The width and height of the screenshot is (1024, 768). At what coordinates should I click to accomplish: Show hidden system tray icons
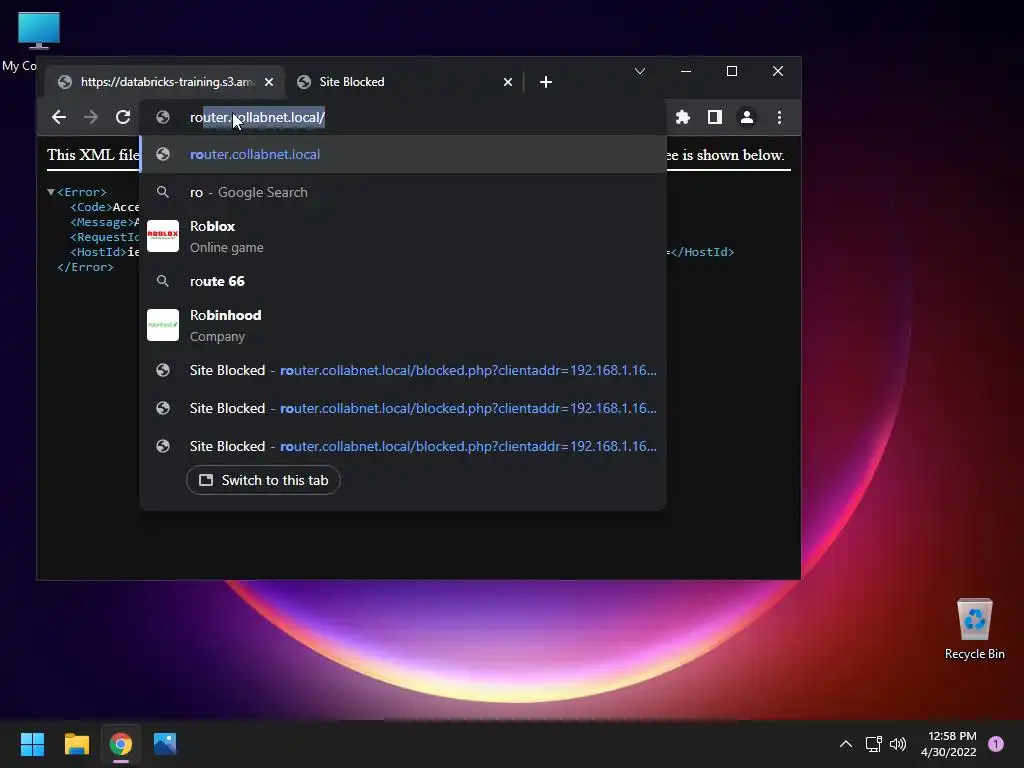click(x=846, y=744)
